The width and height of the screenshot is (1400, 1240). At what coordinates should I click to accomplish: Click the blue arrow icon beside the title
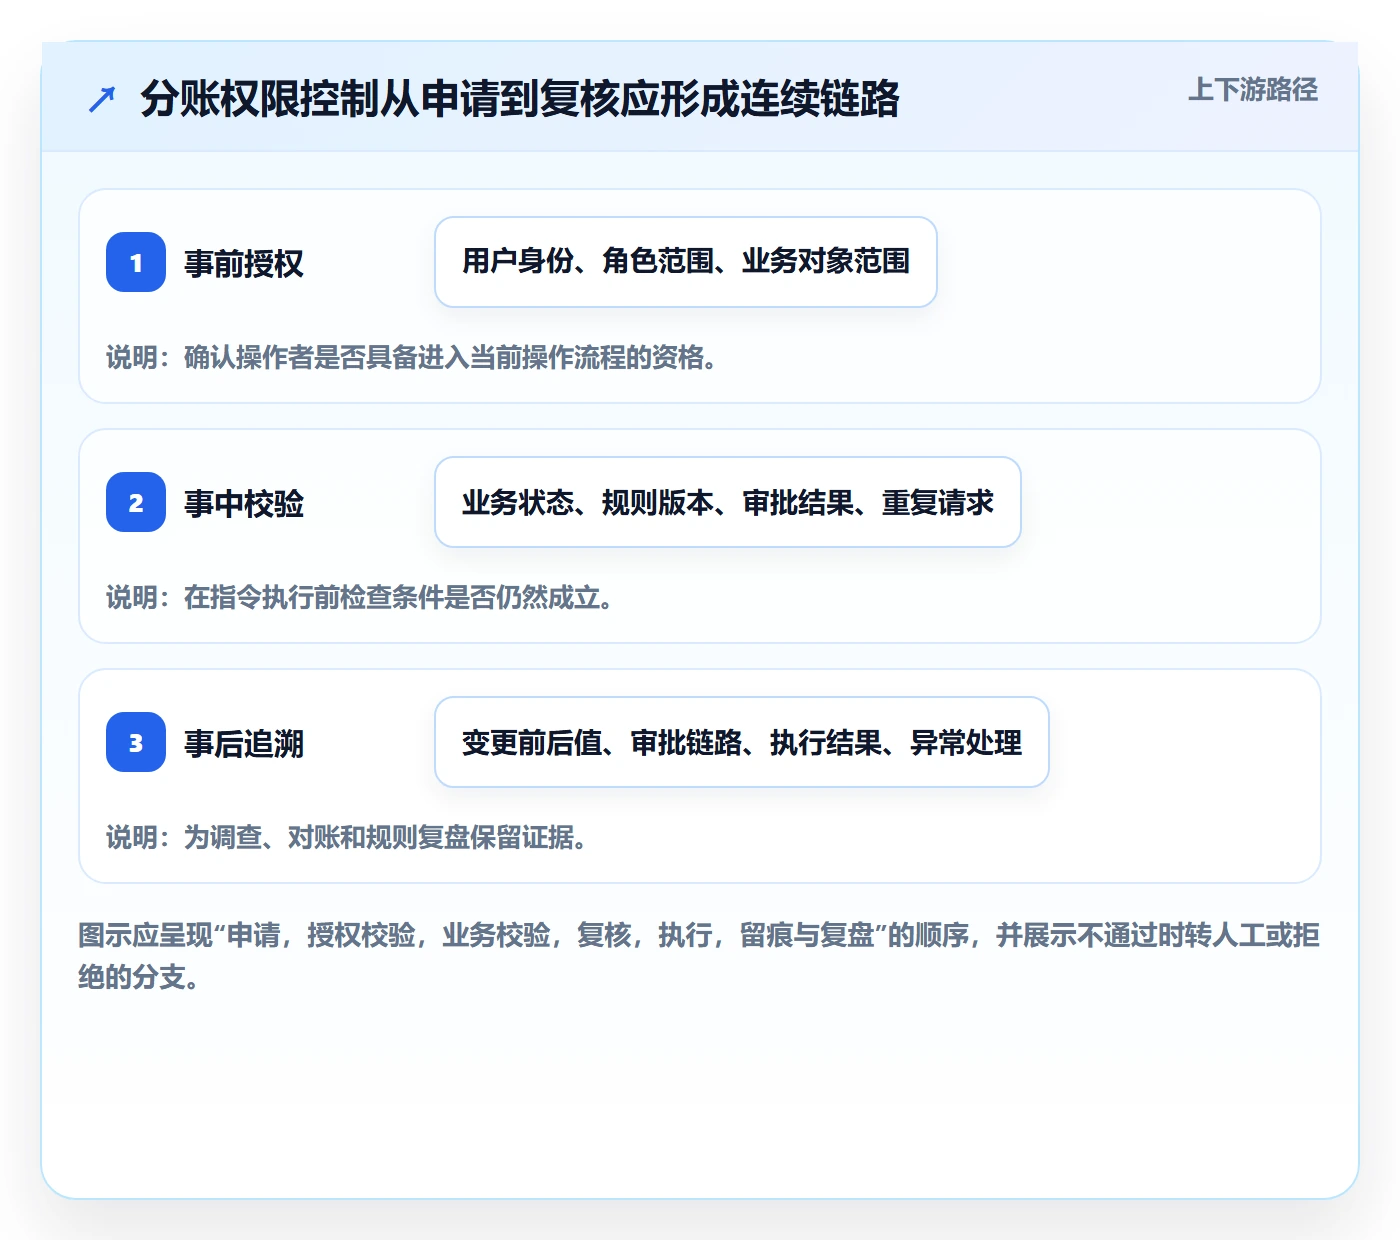tap(102, 99)
